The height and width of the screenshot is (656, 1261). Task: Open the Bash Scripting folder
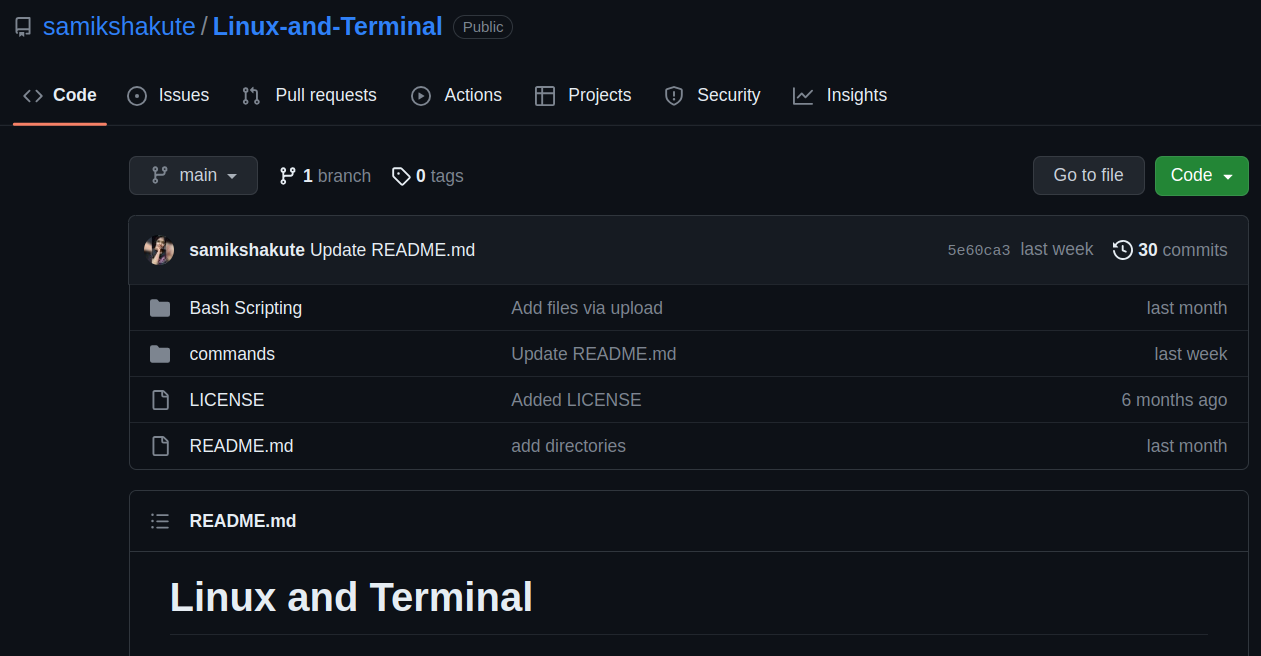(x=246, y=308)
